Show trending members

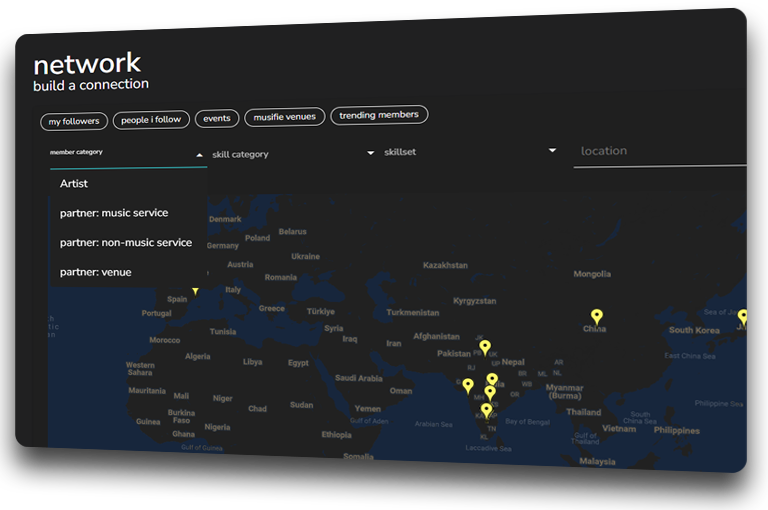coord(379,115)
